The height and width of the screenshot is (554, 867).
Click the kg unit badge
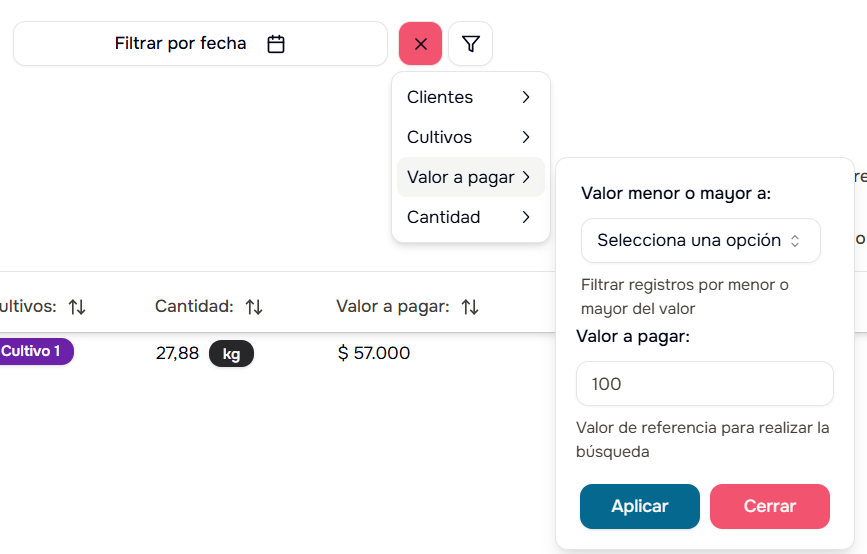click(x=231, y=354)
